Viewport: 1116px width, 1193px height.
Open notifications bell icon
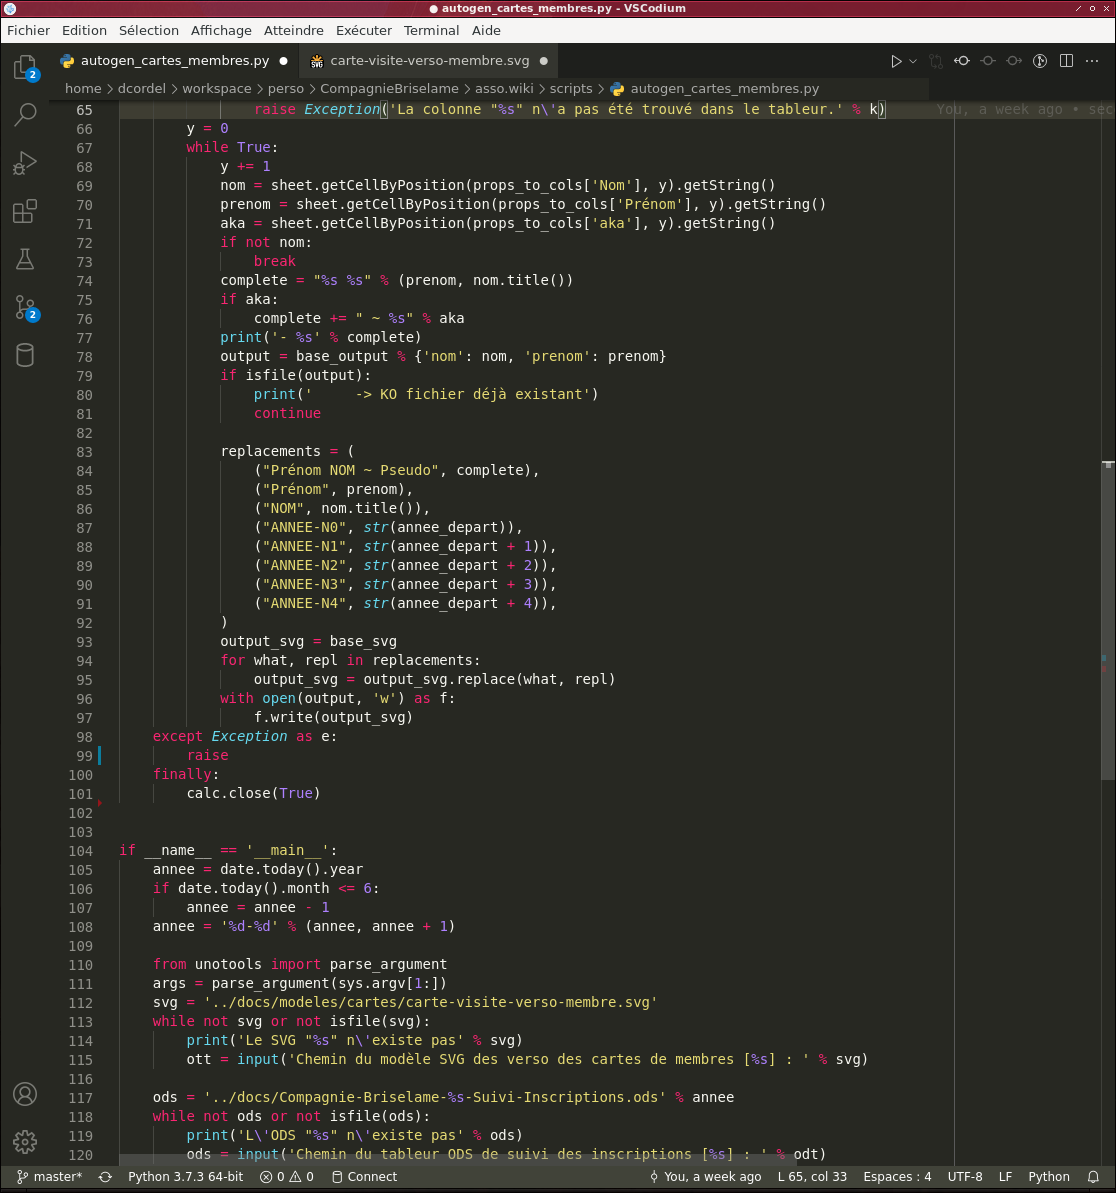click(1093, 1176)
